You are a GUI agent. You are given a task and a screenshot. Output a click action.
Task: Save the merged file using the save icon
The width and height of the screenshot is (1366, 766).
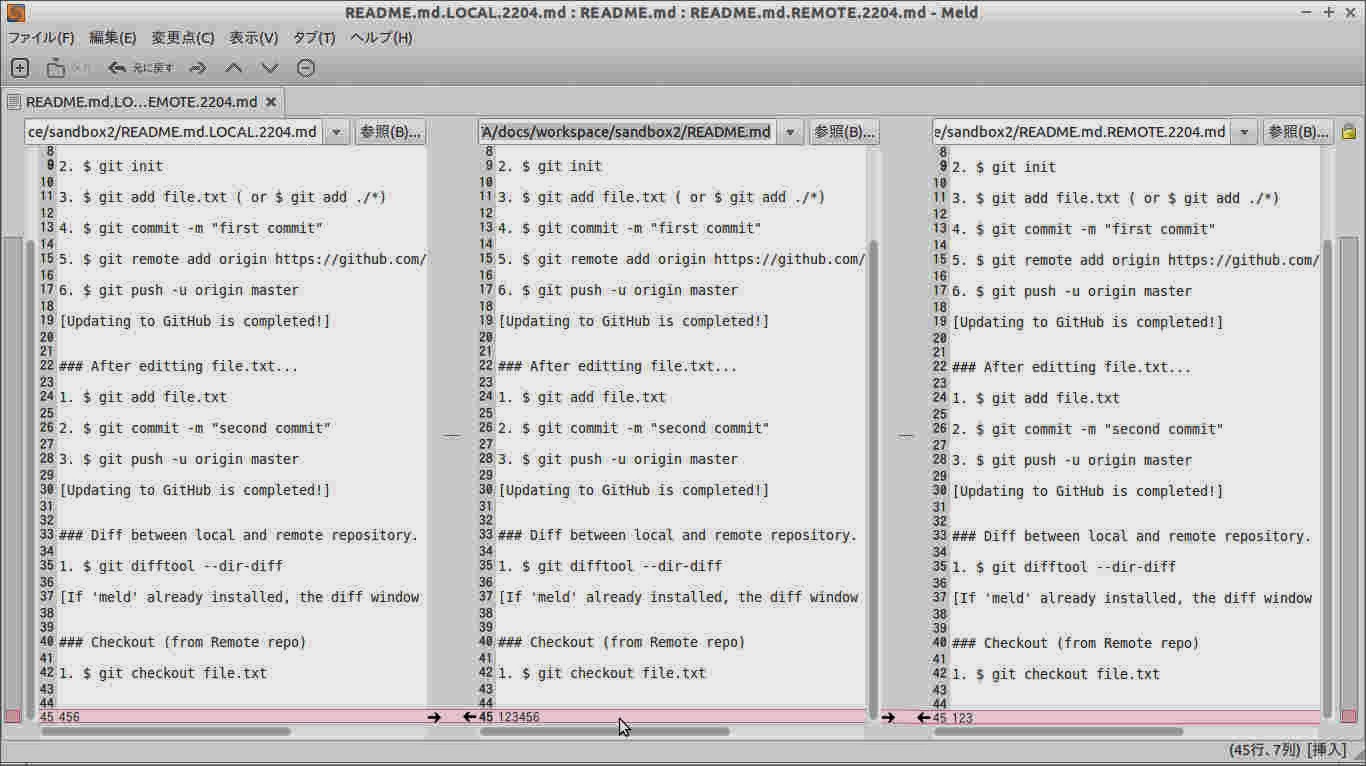[x=55, y=67]
